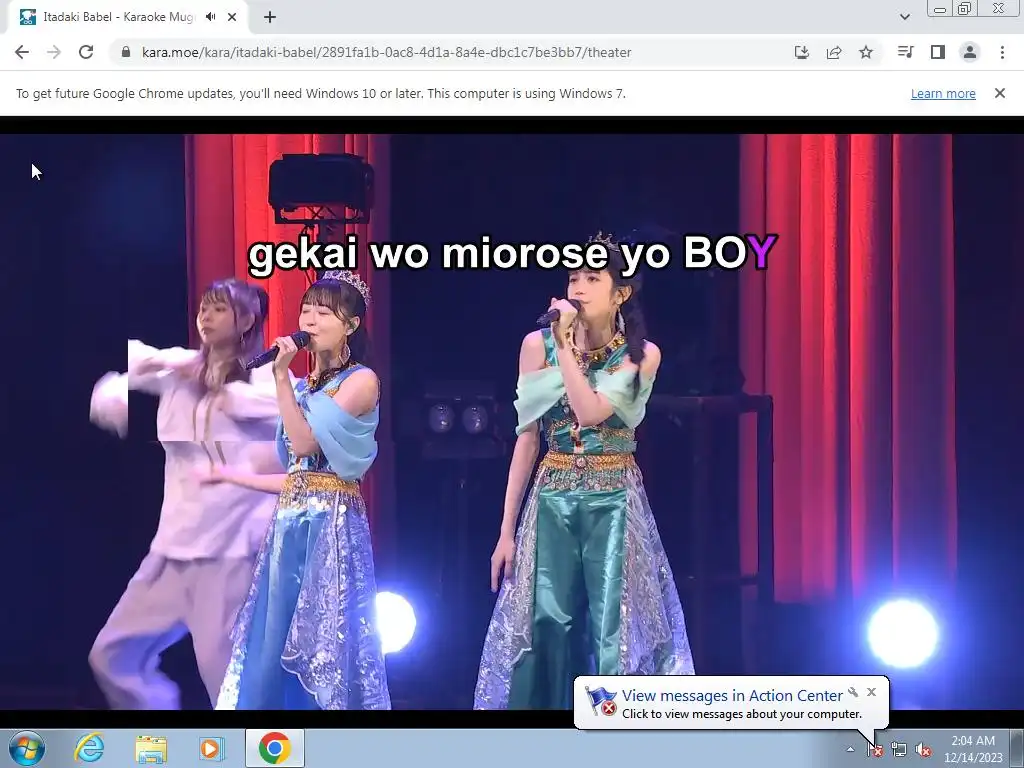Open Chrome profile avatar menu
This screenshot has height=768, width=1024.
click(970, 52)
